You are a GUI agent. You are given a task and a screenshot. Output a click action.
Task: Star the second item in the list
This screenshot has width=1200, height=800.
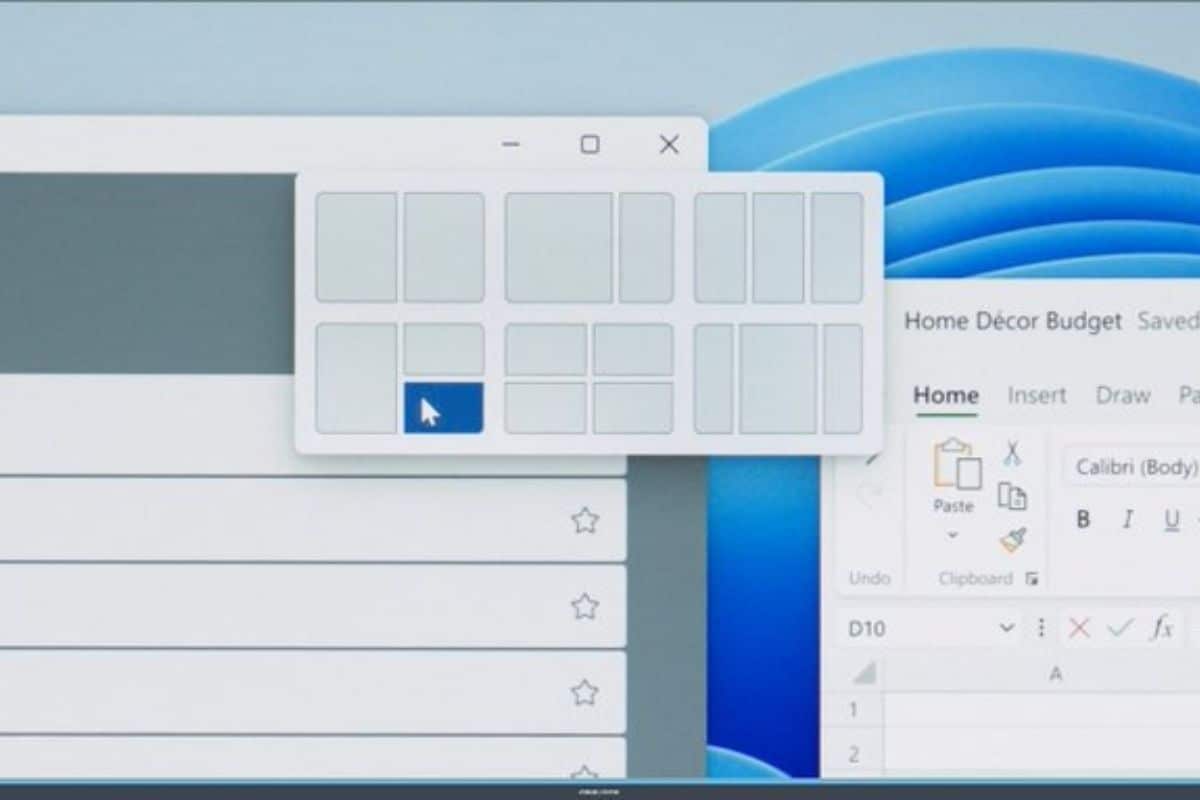point(584,607)
